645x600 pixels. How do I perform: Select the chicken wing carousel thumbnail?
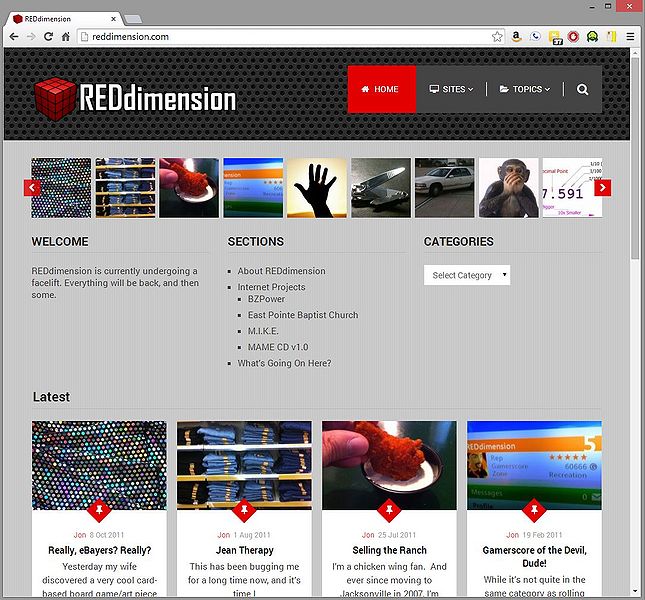[x=189, y=188]
